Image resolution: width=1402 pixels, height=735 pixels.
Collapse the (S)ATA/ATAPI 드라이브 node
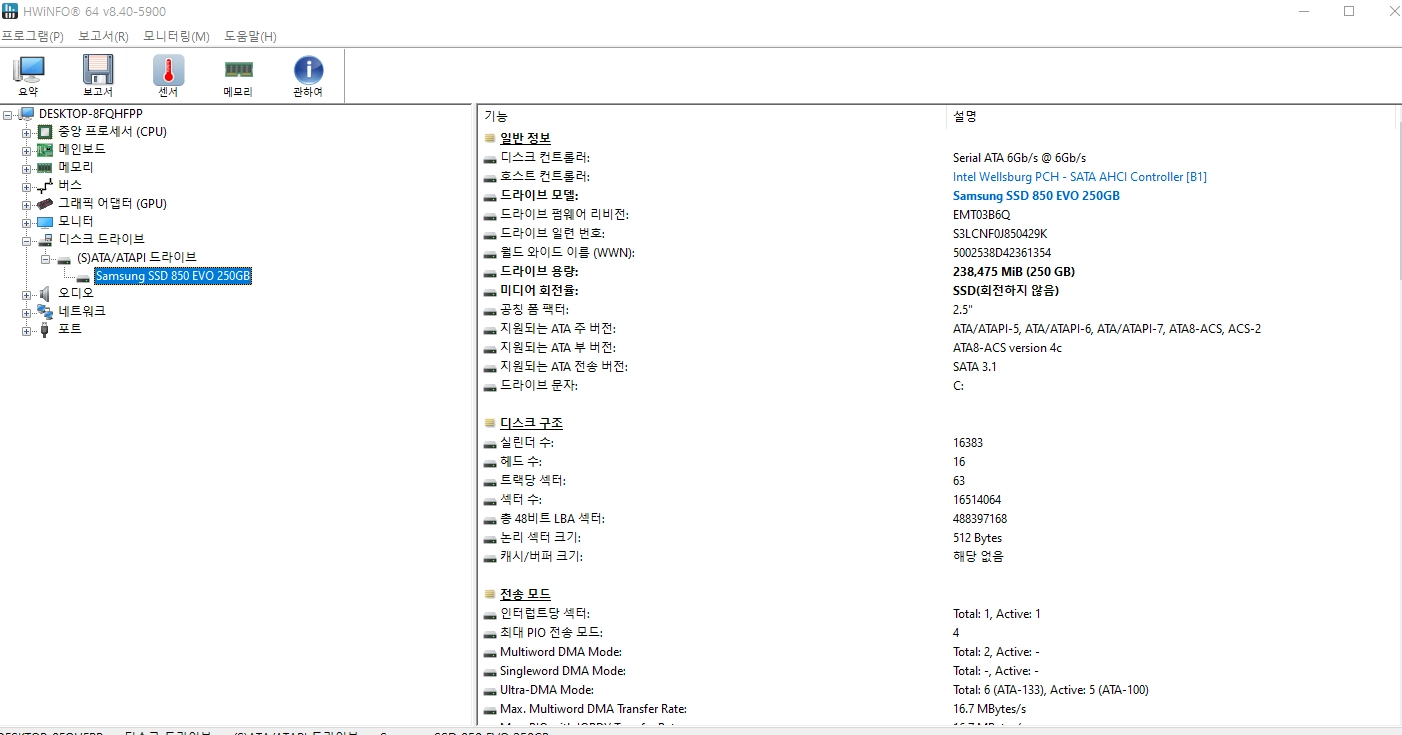[45, 258]
